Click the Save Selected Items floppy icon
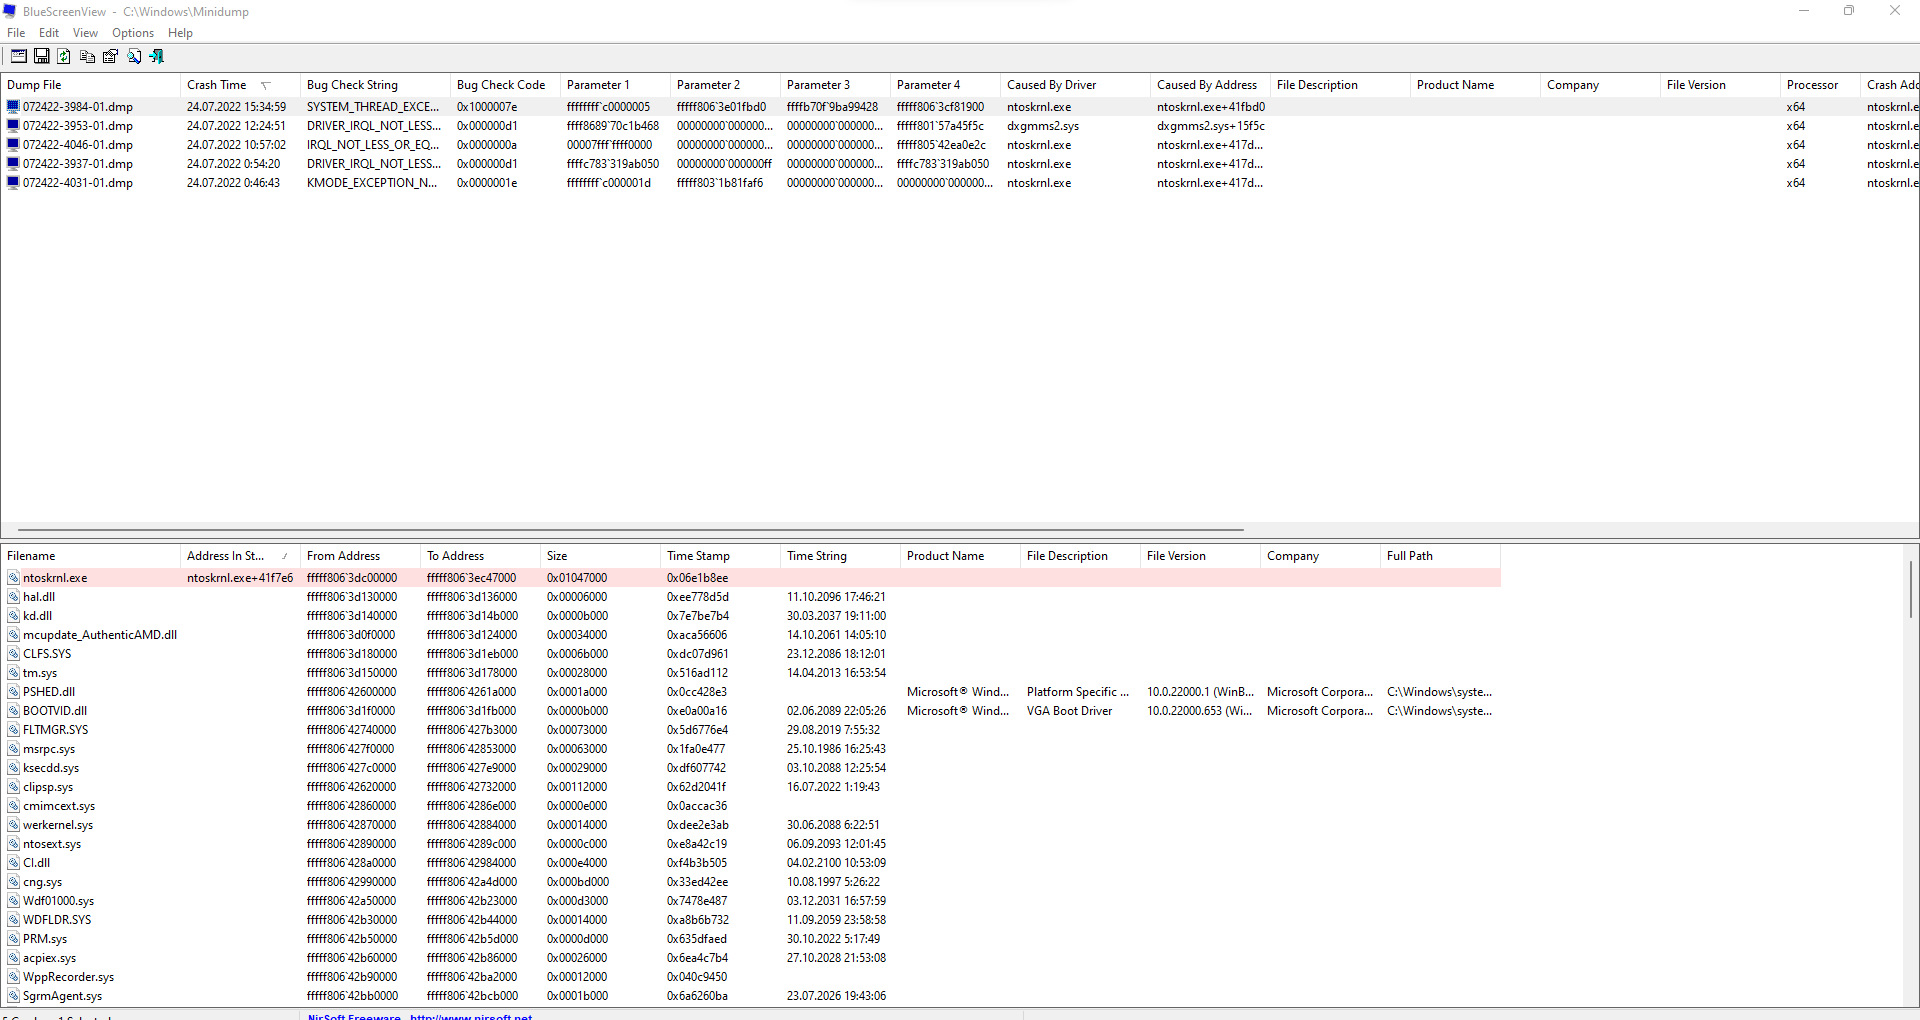This screenshot has height=1020, width=1920. (42, 56)
